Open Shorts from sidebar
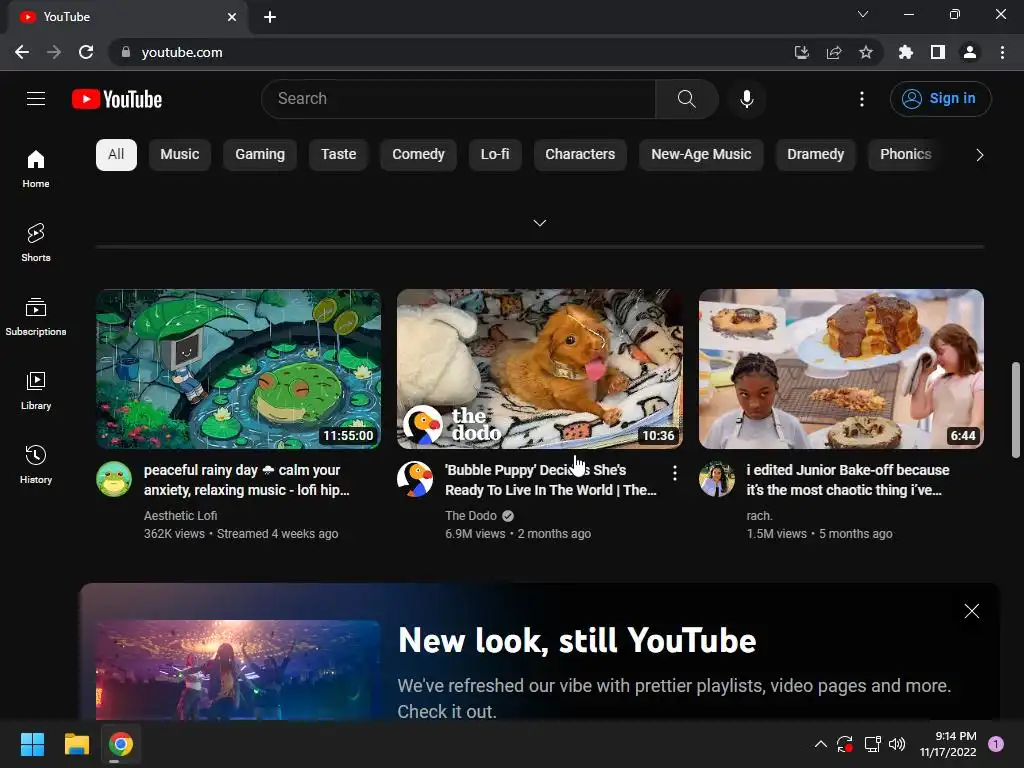The height and width of the screenshot is (768, 1024). [x=36, y=242]
